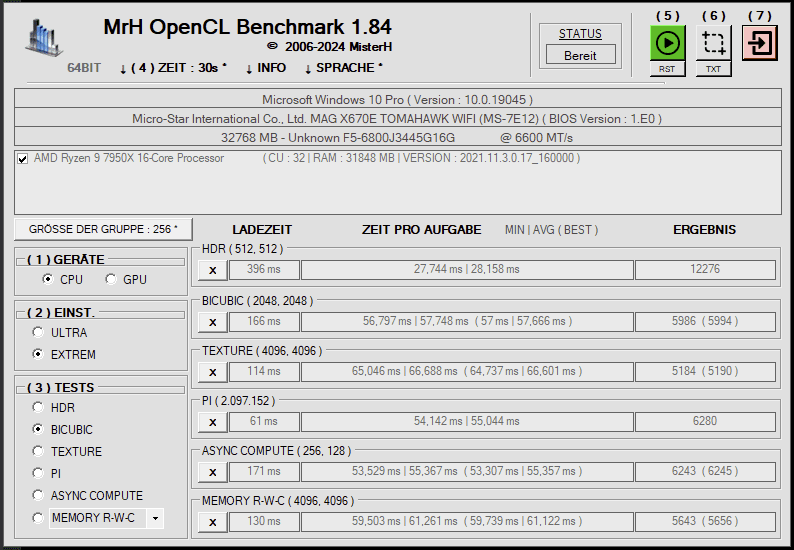794x550 pixels.
Task: Click the 64BIT label
Action: [84, 68]
